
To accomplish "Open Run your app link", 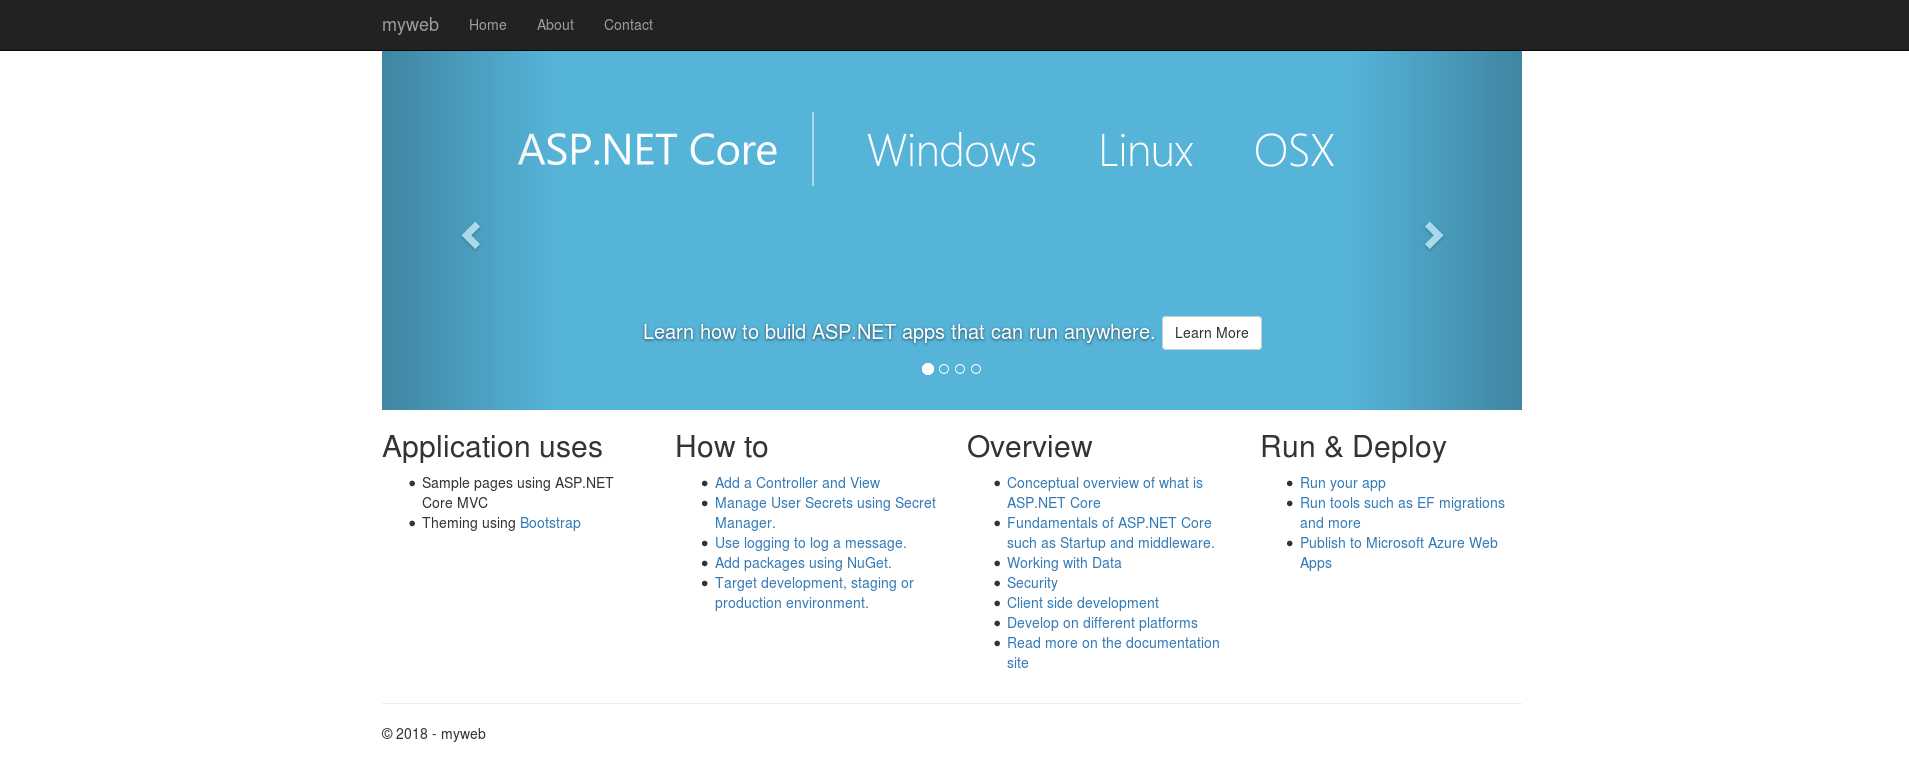I will (x=1342, y=483).
